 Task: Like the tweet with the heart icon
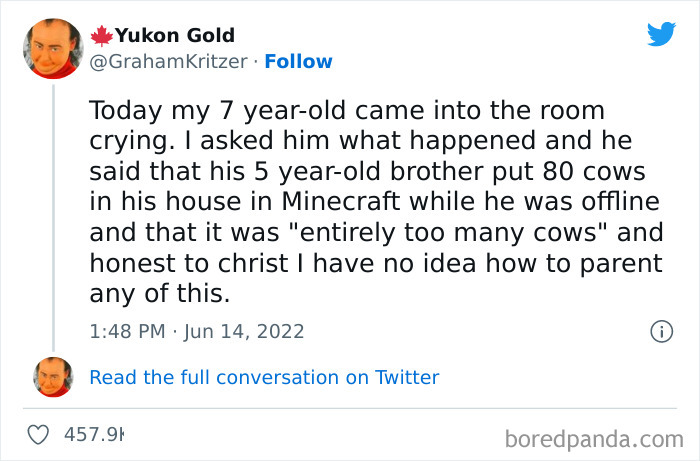(40, 436)
